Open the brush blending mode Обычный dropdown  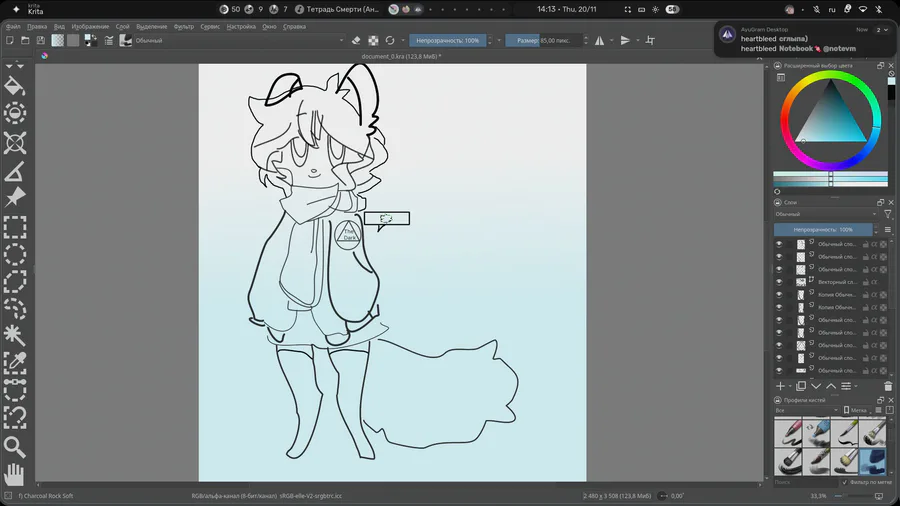coord(239,41)
